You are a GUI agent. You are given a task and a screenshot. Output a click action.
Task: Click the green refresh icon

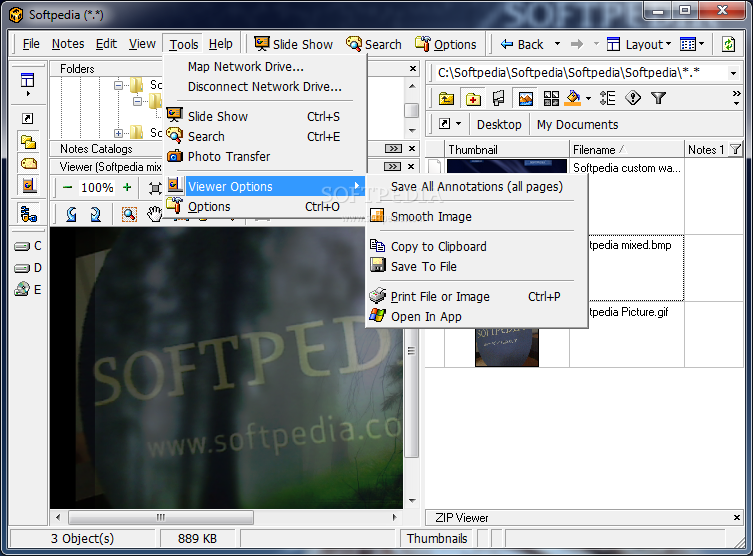[x=729, y=44]
